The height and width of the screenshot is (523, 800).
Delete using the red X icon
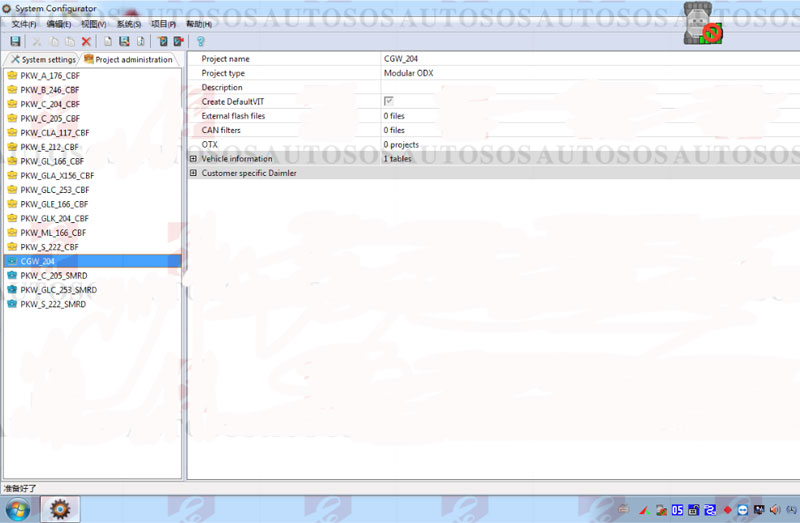86,42
